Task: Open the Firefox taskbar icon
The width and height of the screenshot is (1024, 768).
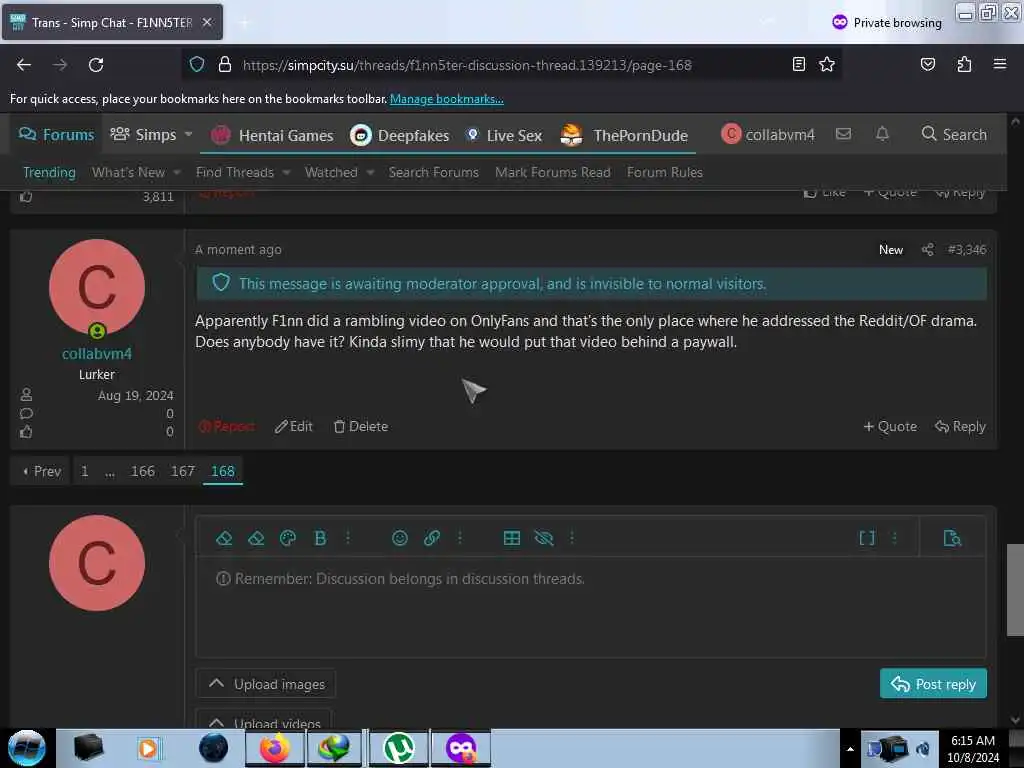Action: (x=275, y=748)
